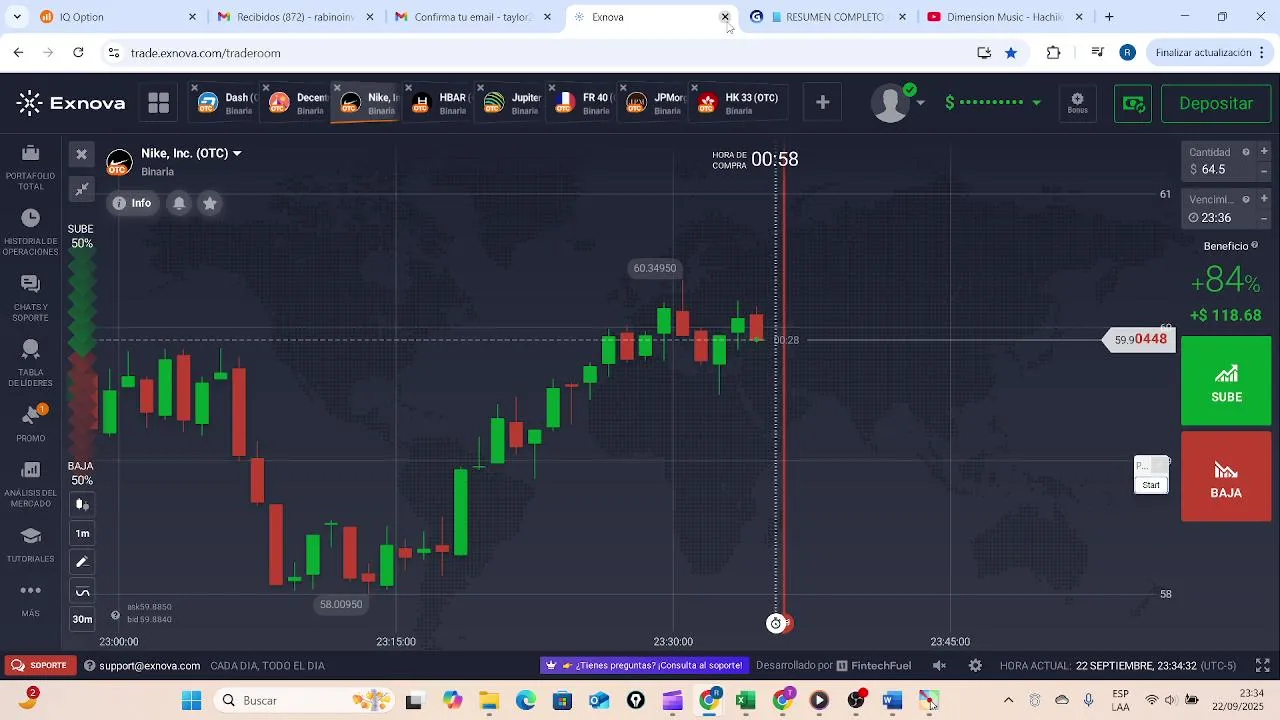Switch to the HK 33 (OTC) asset tab
This screenshot has width=1280, height=720.
(x=738, y=103)
